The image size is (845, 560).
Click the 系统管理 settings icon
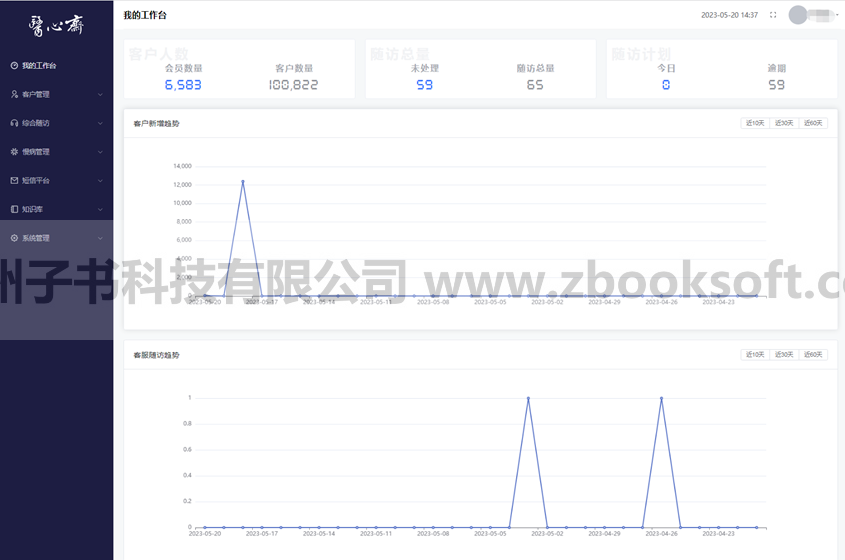(14, 238)
